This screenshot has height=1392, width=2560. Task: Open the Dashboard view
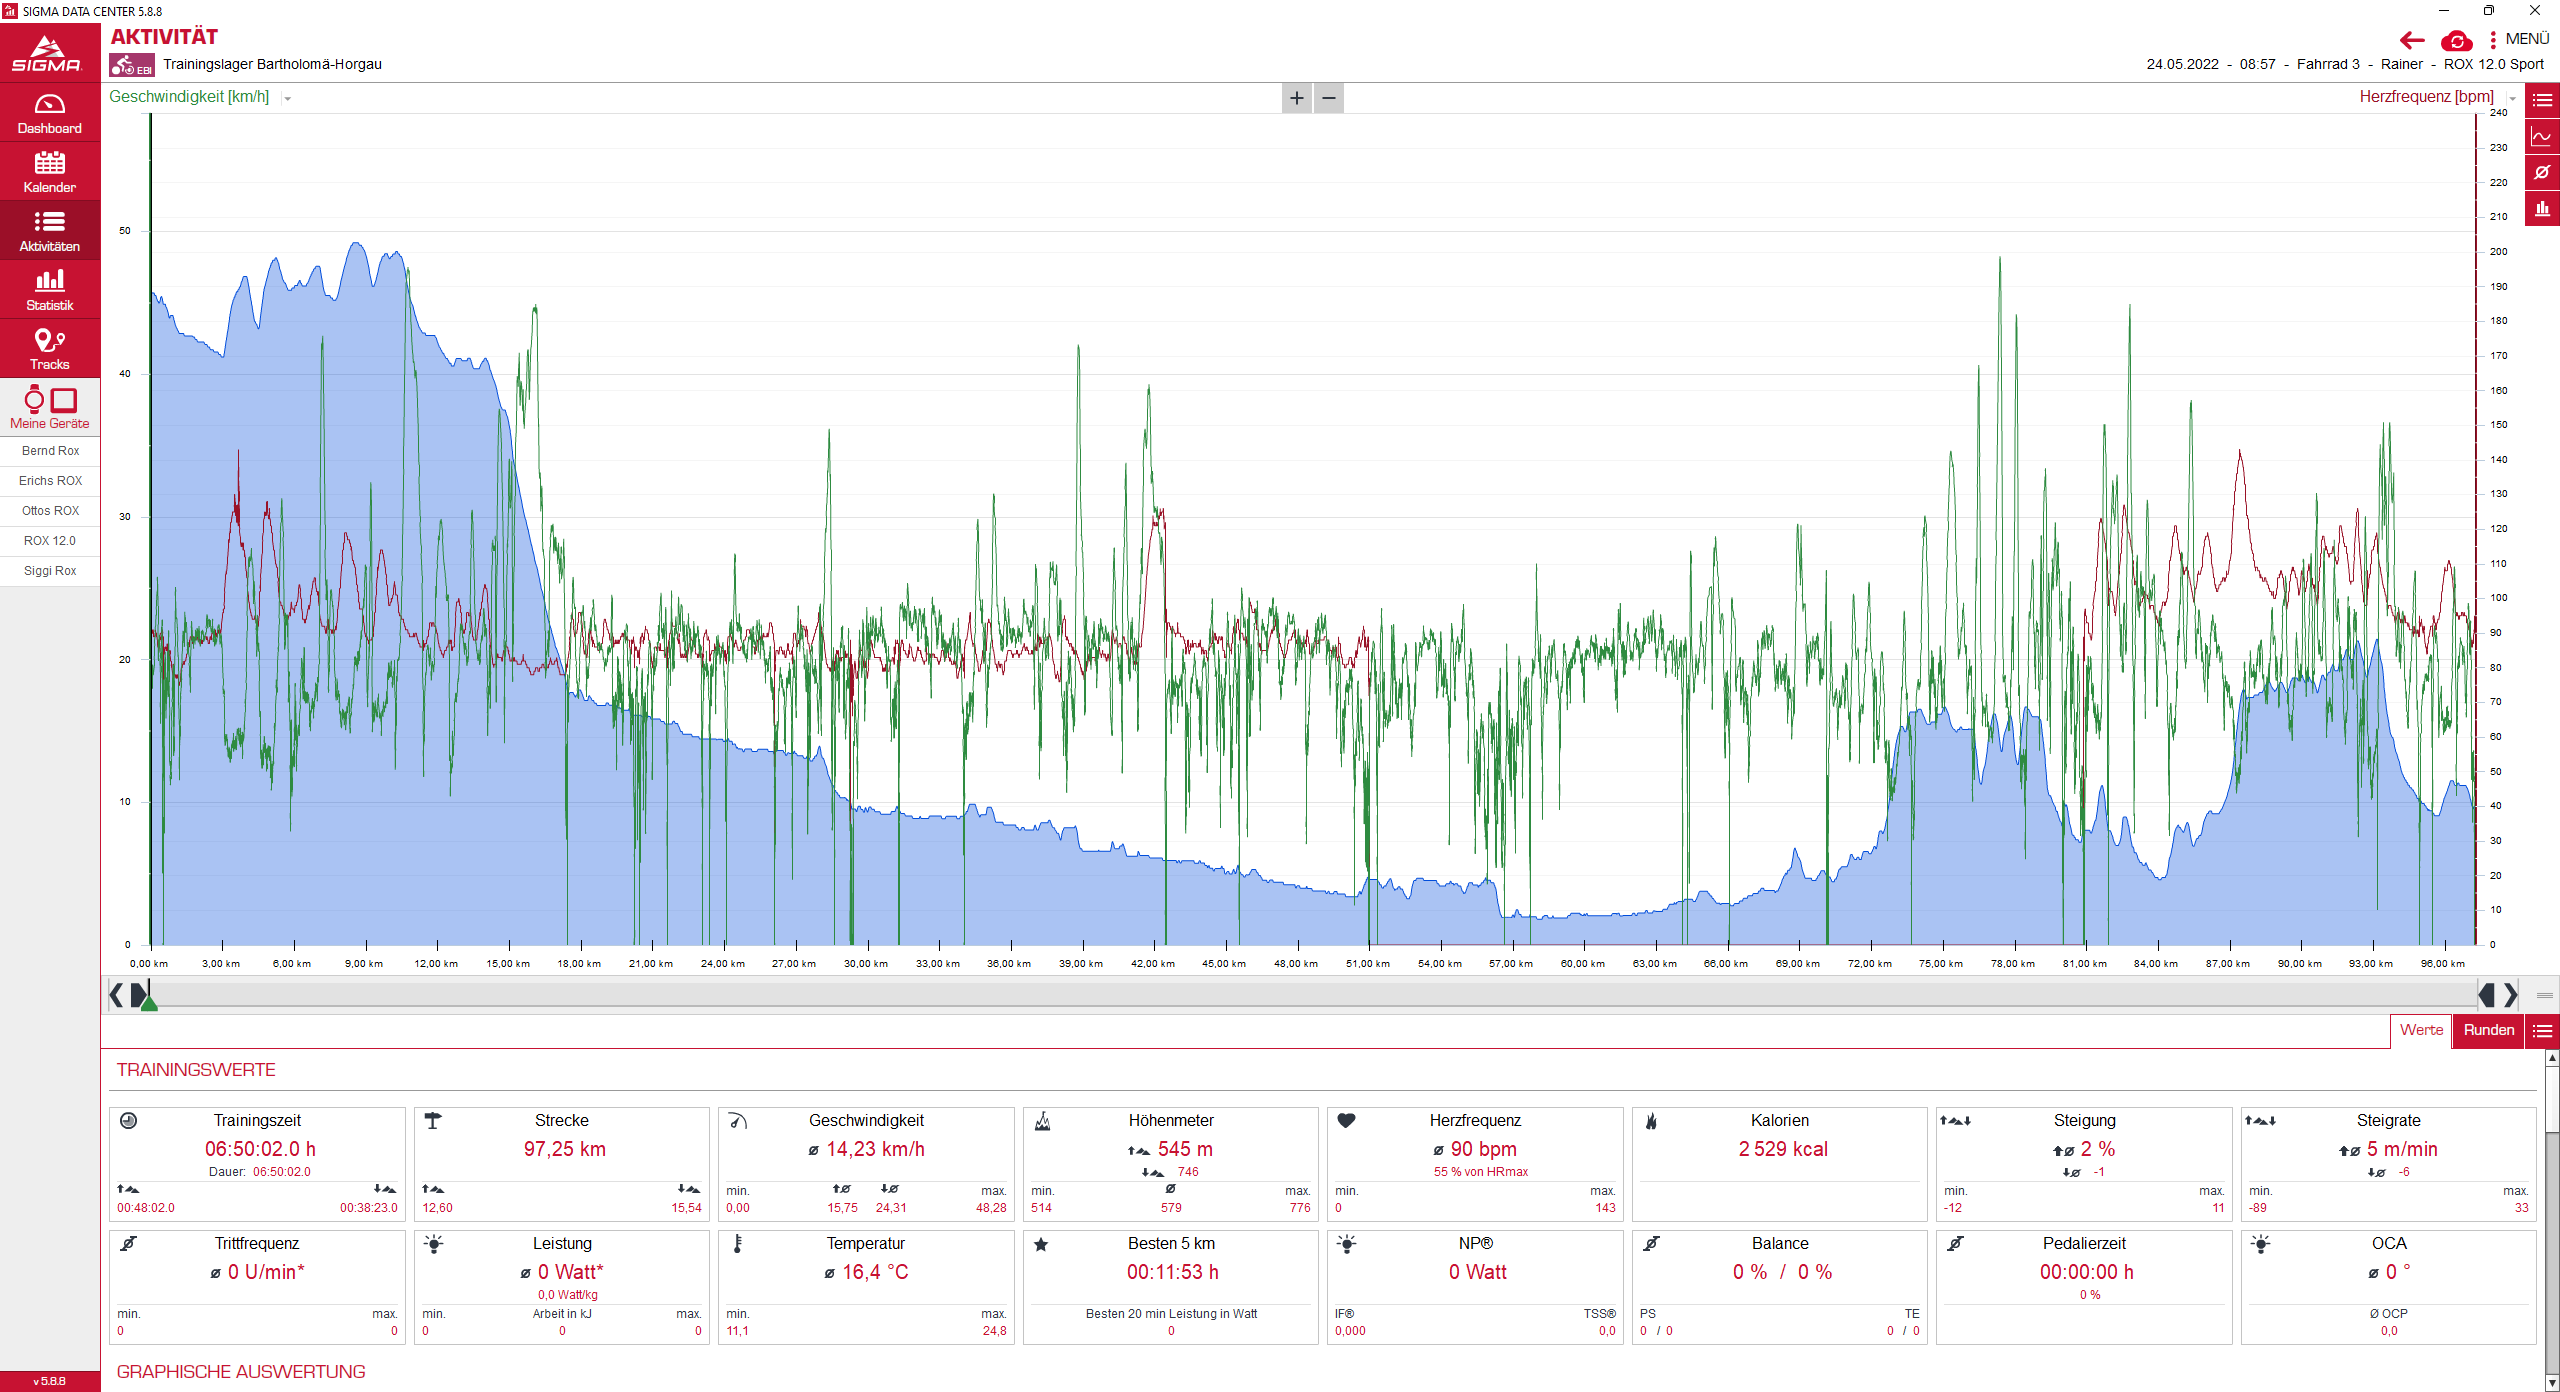point(49,113)
